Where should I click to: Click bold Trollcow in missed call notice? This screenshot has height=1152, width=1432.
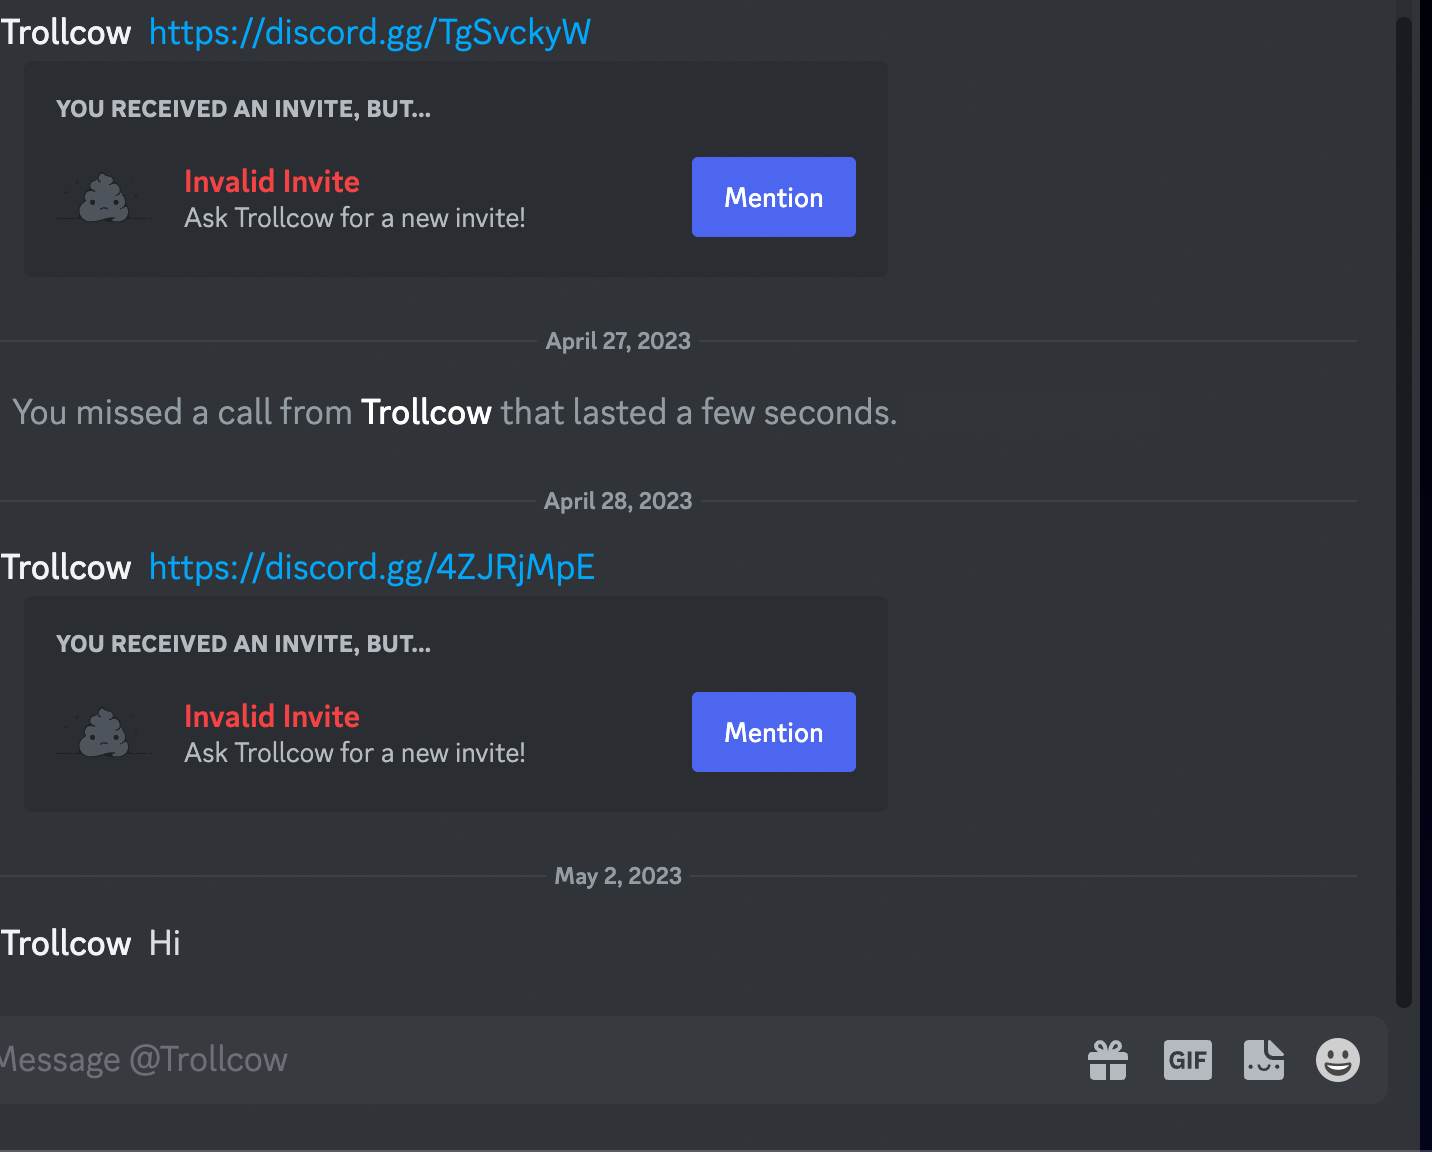click(426, 412)
